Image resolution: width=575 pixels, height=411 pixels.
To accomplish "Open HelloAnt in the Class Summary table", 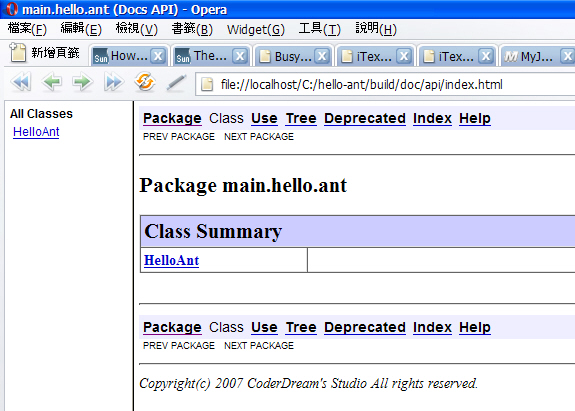I will [171, 260].
